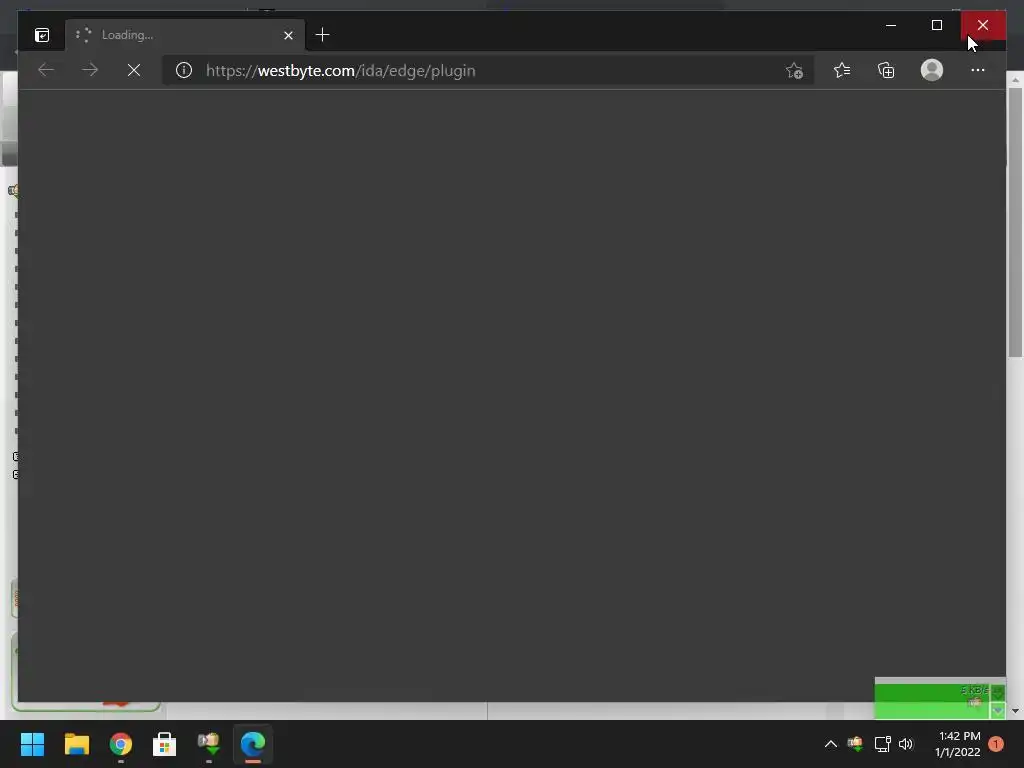The height and width of the screenshot is (768, 1024).
Task: Click the scrollbar down arrow of background window
Action: pos(1015,711)
